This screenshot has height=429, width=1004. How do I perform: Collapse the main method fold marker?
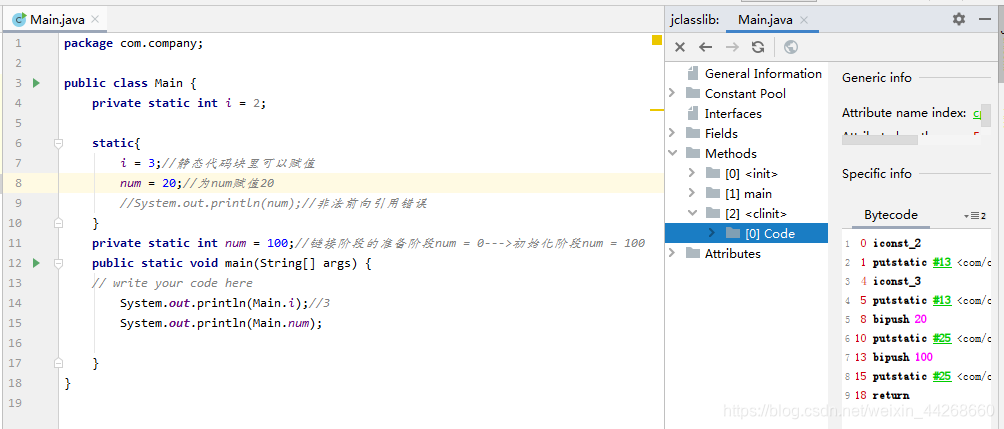pos(58,263)
